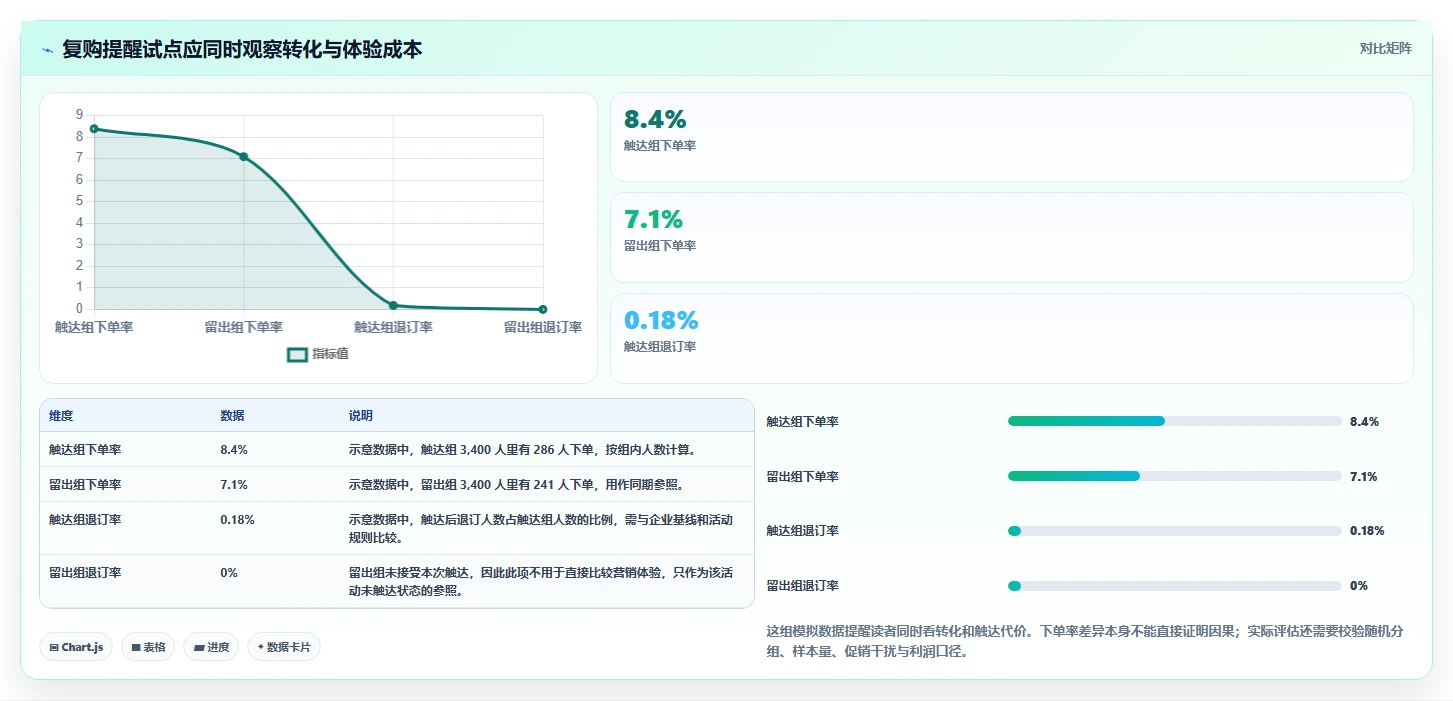Click the 指标值 legend label text
The image size is (1453, 701).
pos(330,354)
